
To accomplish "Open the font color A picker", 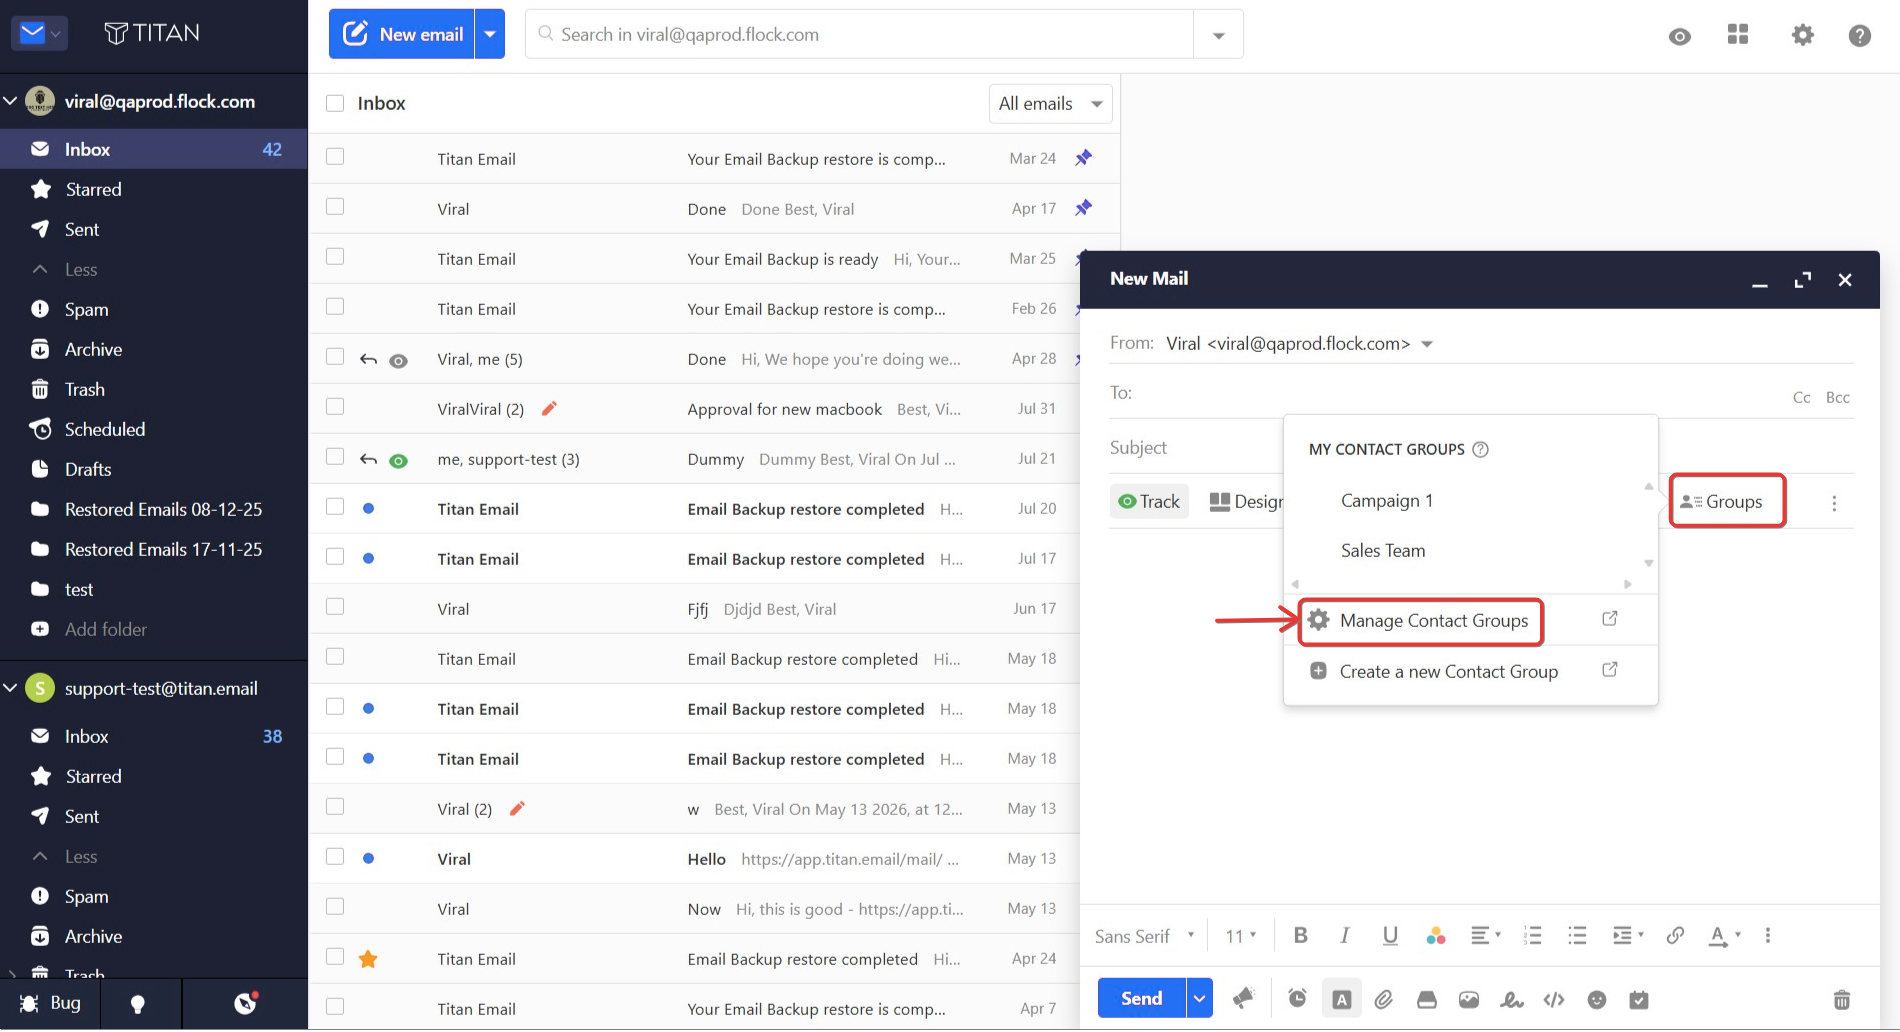I will coord(1724,936).
